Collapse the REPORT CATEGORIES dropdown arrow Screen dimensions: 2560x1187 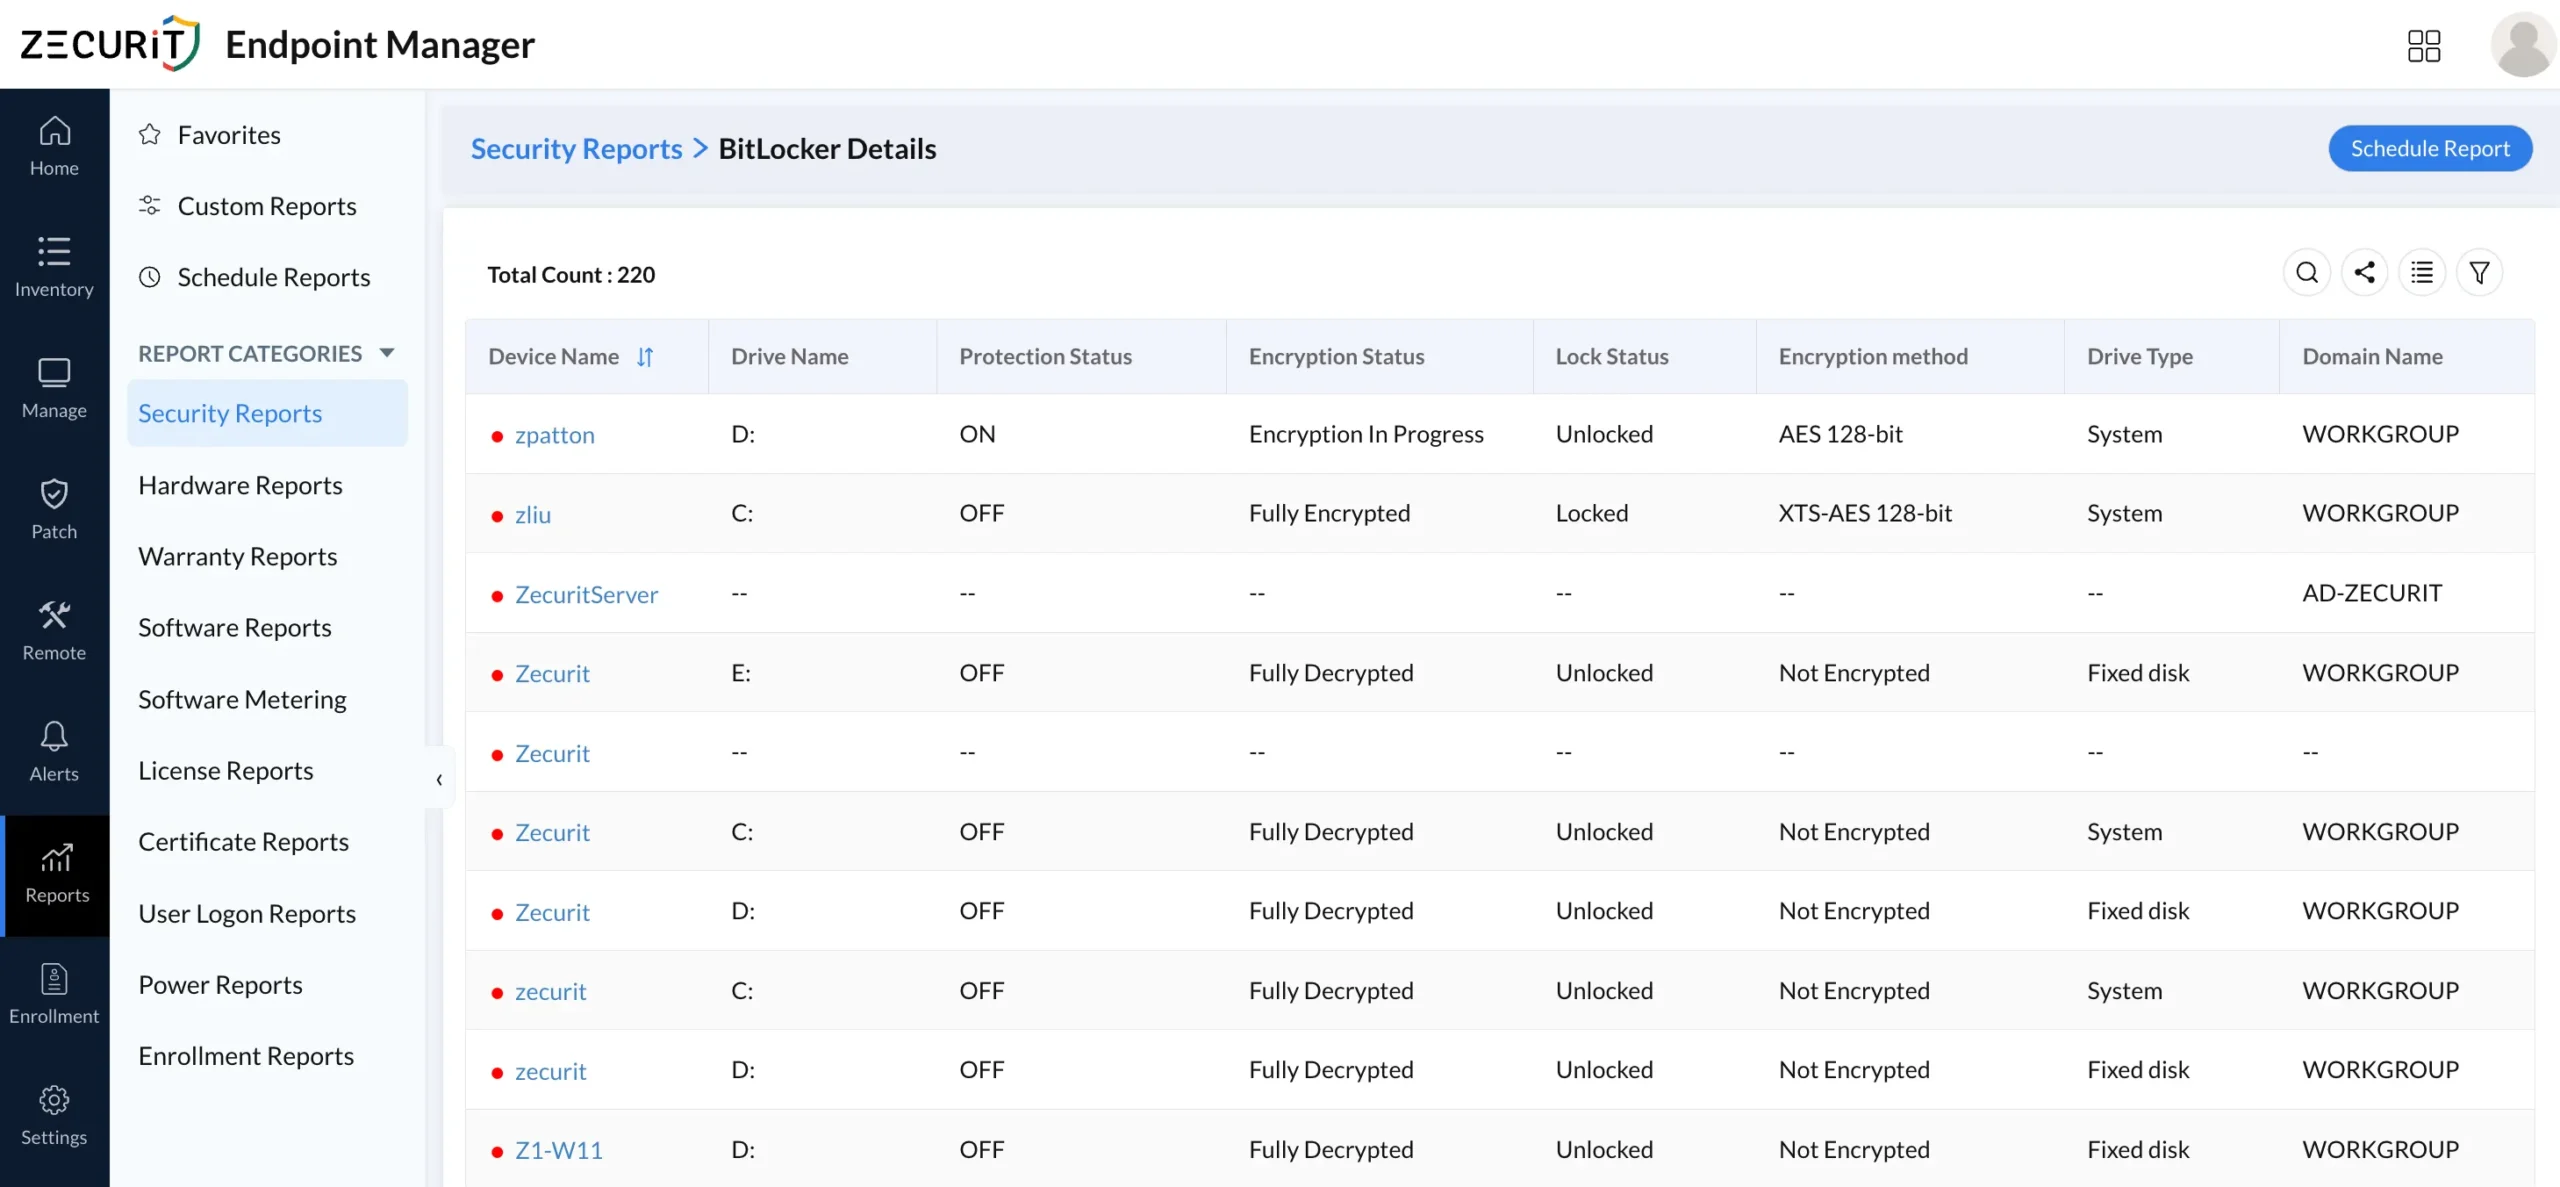(x=387, y=353)
